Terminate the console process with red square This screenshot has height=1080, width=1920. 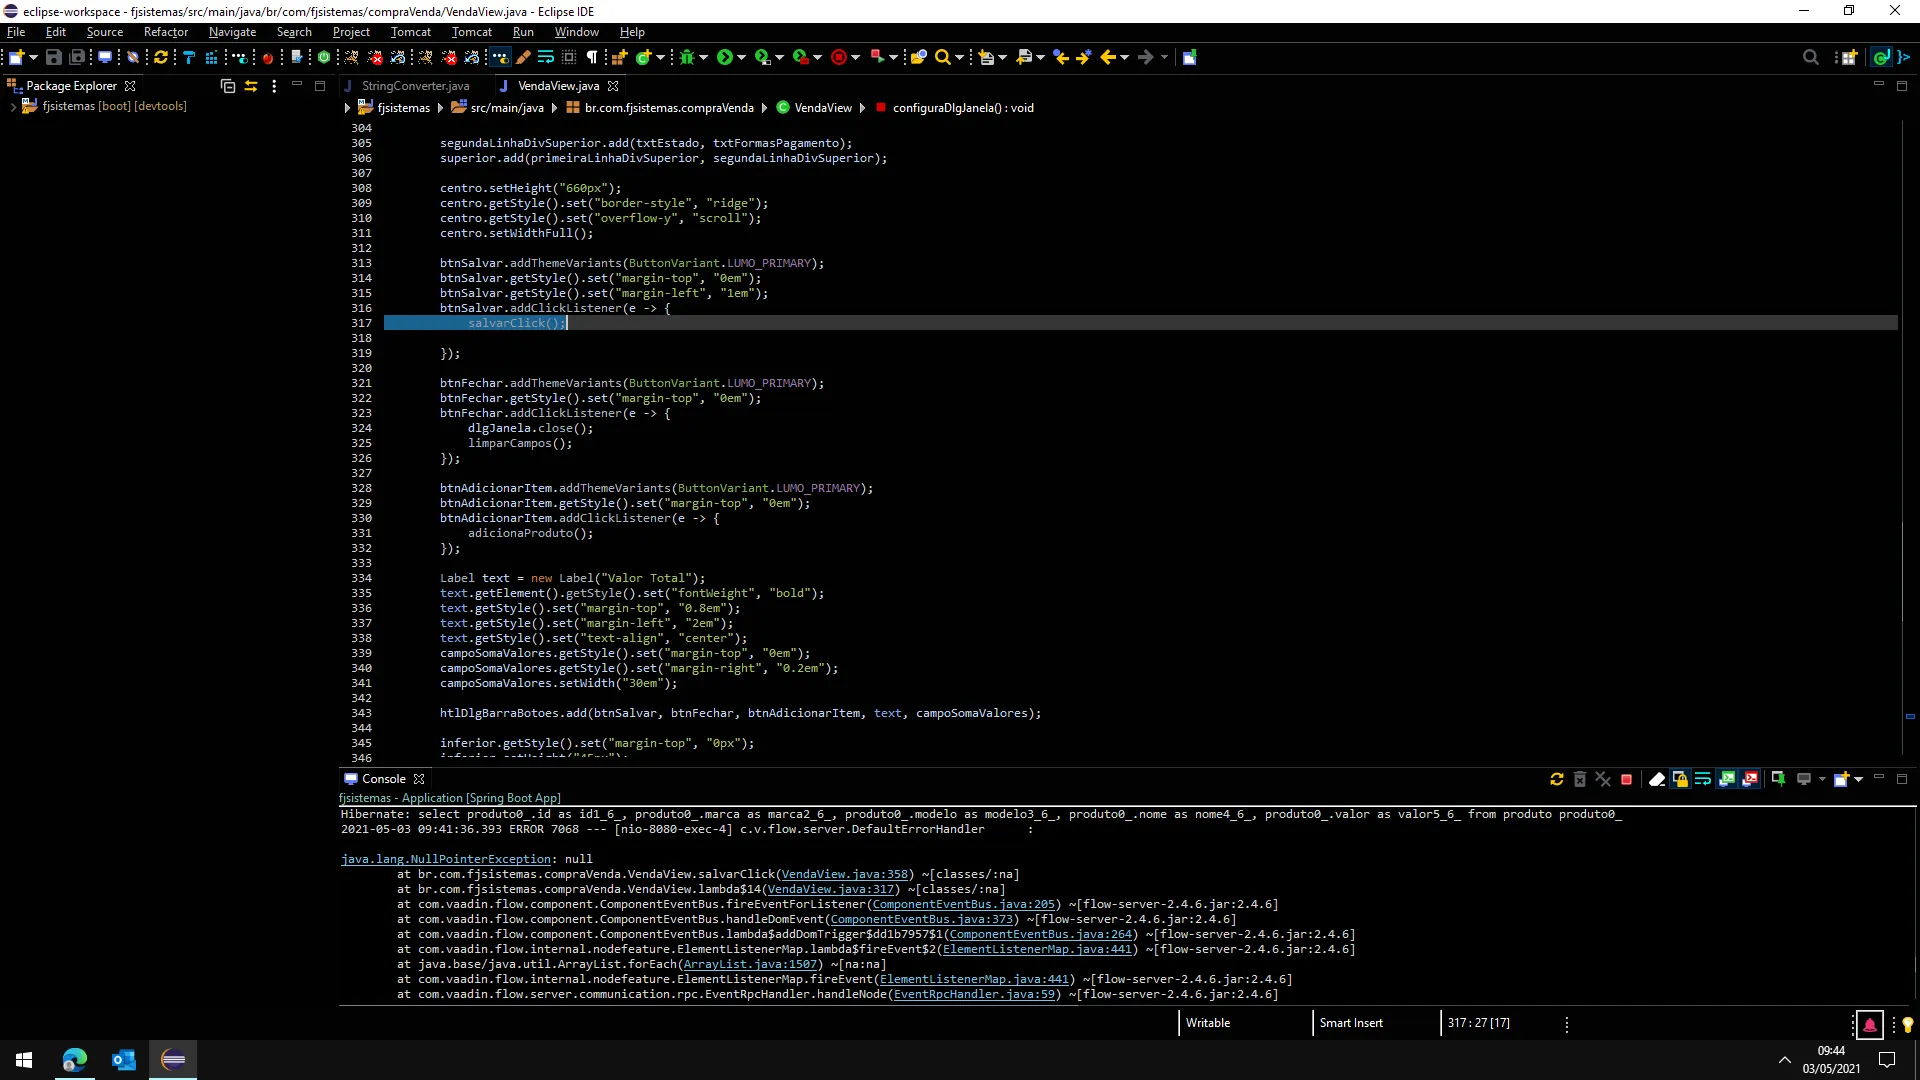click(x=1626, y=779)
